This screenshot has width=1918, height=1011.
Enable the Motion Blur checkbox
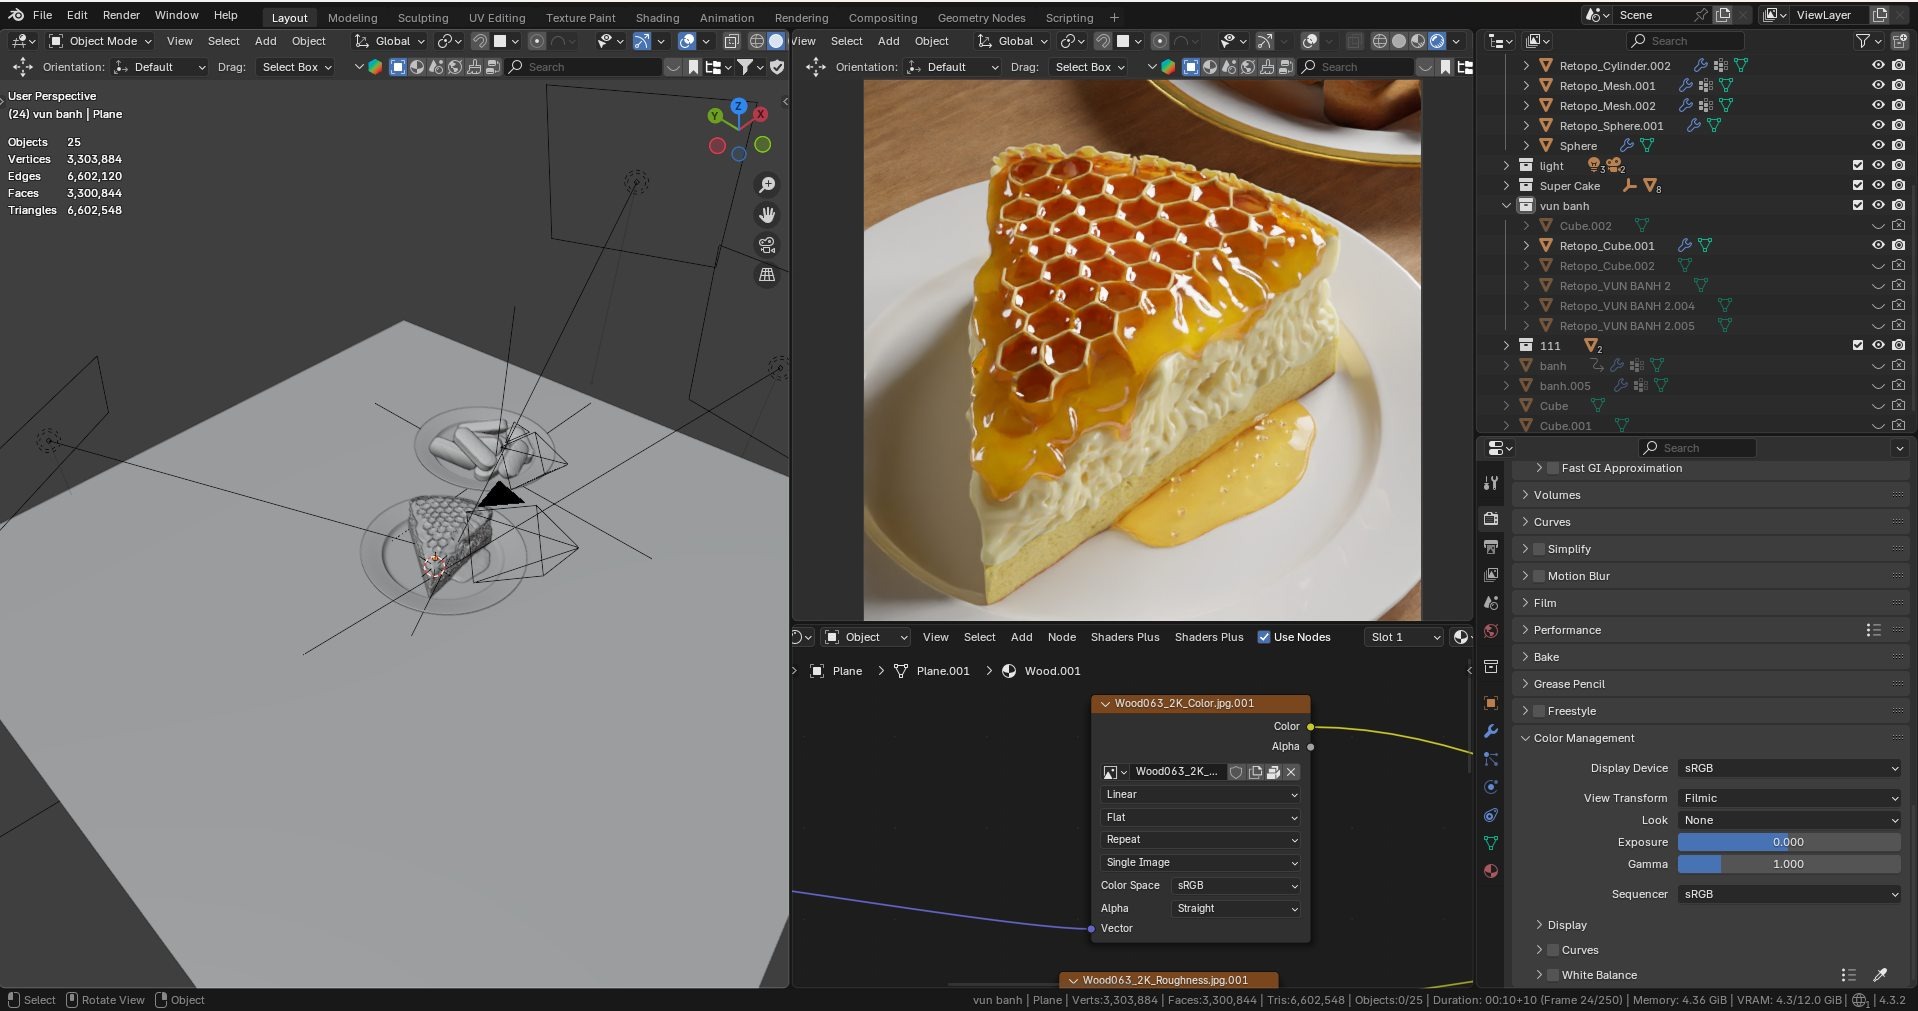1539,576
